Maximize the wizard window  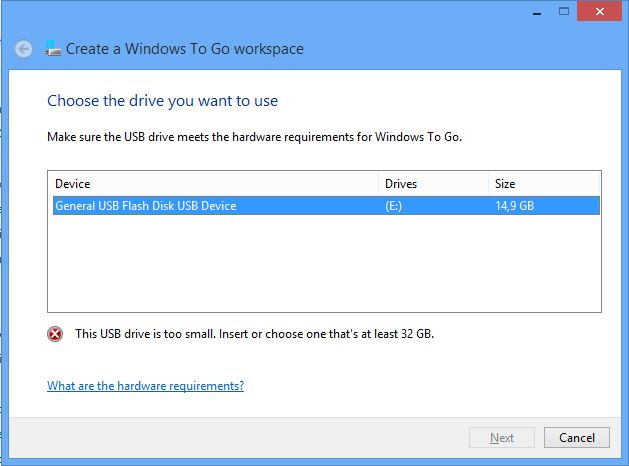pyautogui.click(x=564, y=11)
